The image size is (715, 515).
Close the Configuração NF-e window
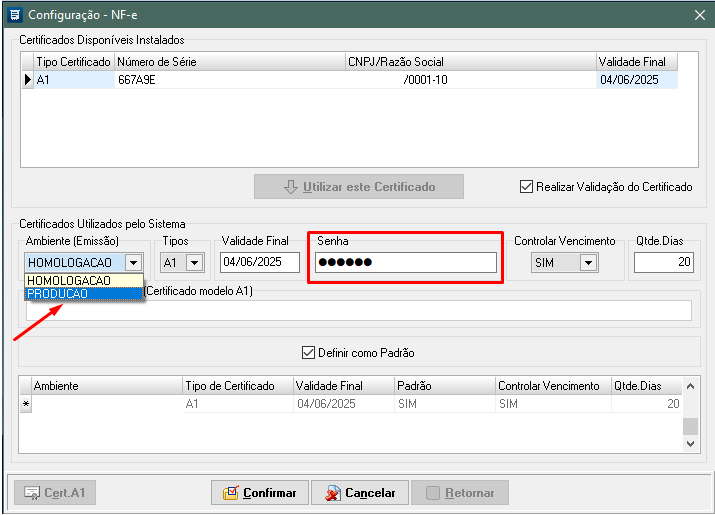[698, 15]
